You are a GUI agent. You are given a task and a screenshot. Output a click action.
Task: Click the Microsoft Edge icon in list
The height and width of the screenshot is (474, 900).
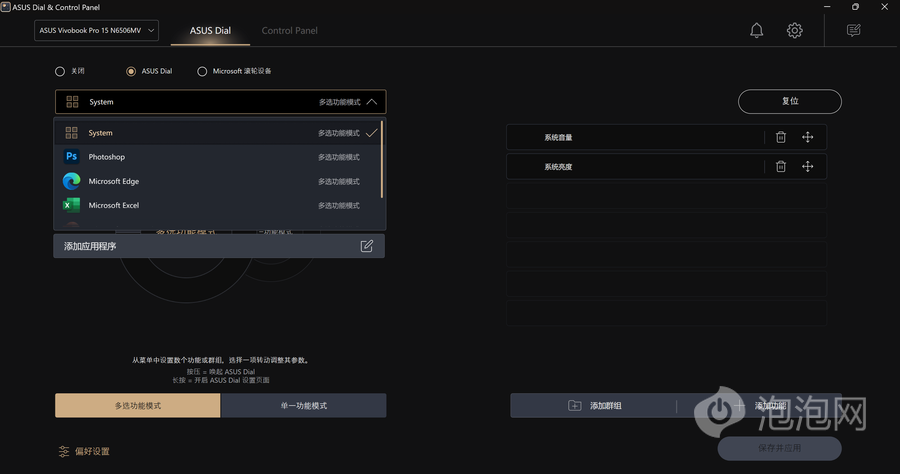pyautogui.click(x=71, y=181)
